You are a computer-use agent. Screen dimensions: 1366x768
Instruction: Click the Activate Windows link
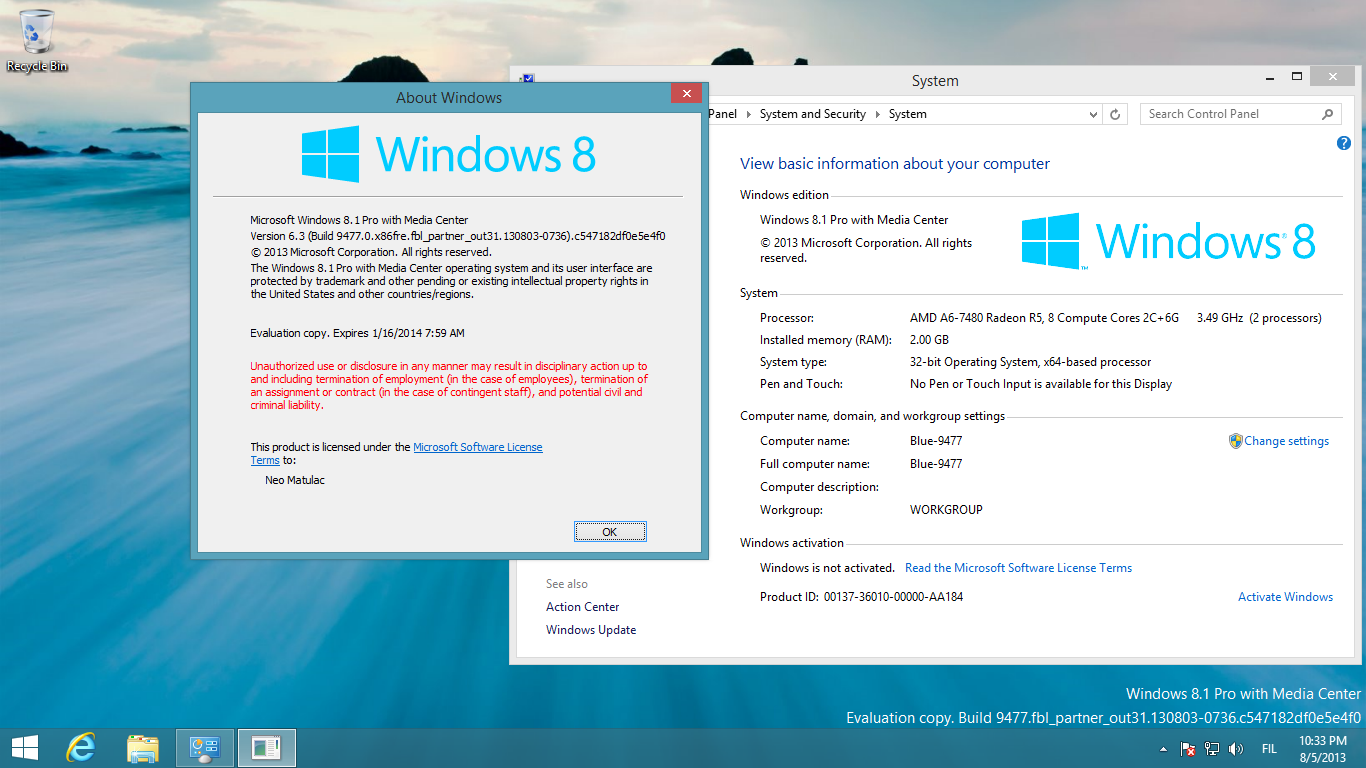click(x=1285, y=597)
